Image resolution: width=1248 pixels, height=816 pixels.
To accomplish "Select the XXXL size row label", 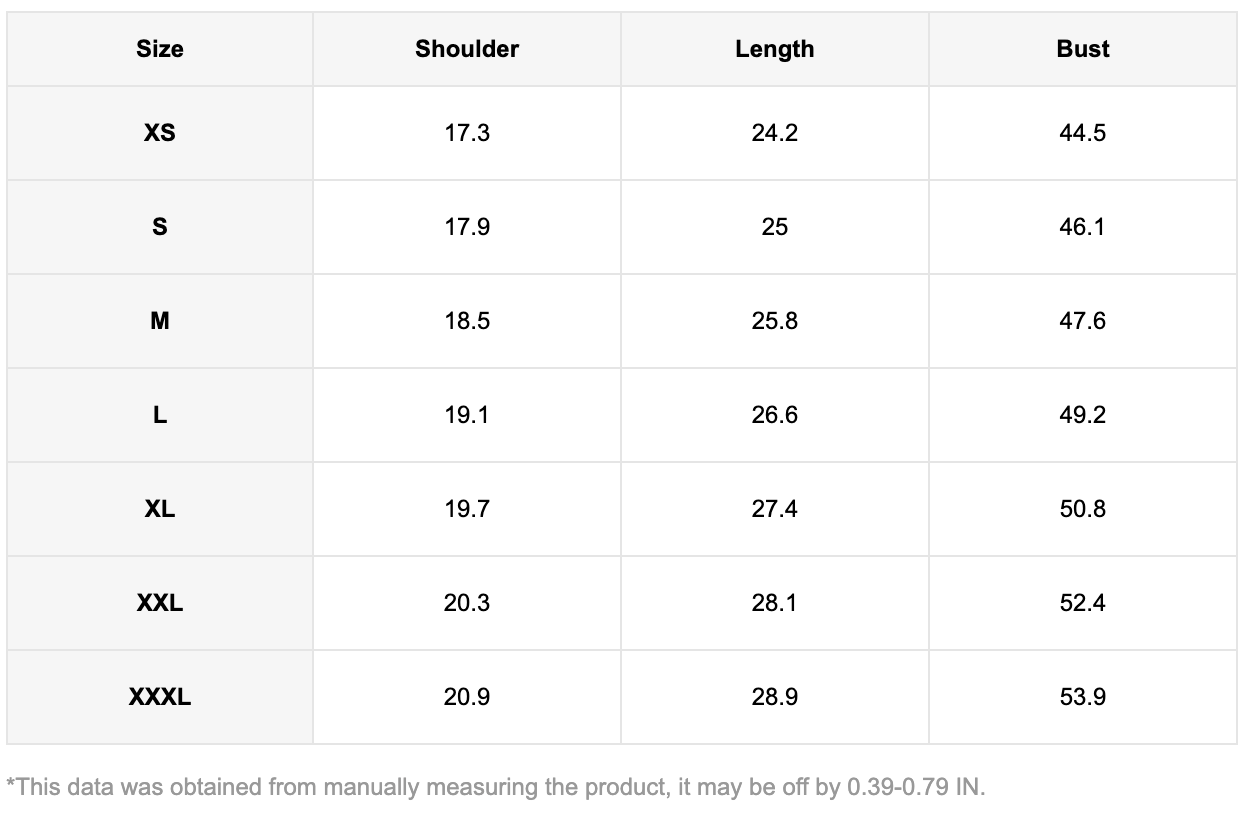I will (x=160, y=697).
